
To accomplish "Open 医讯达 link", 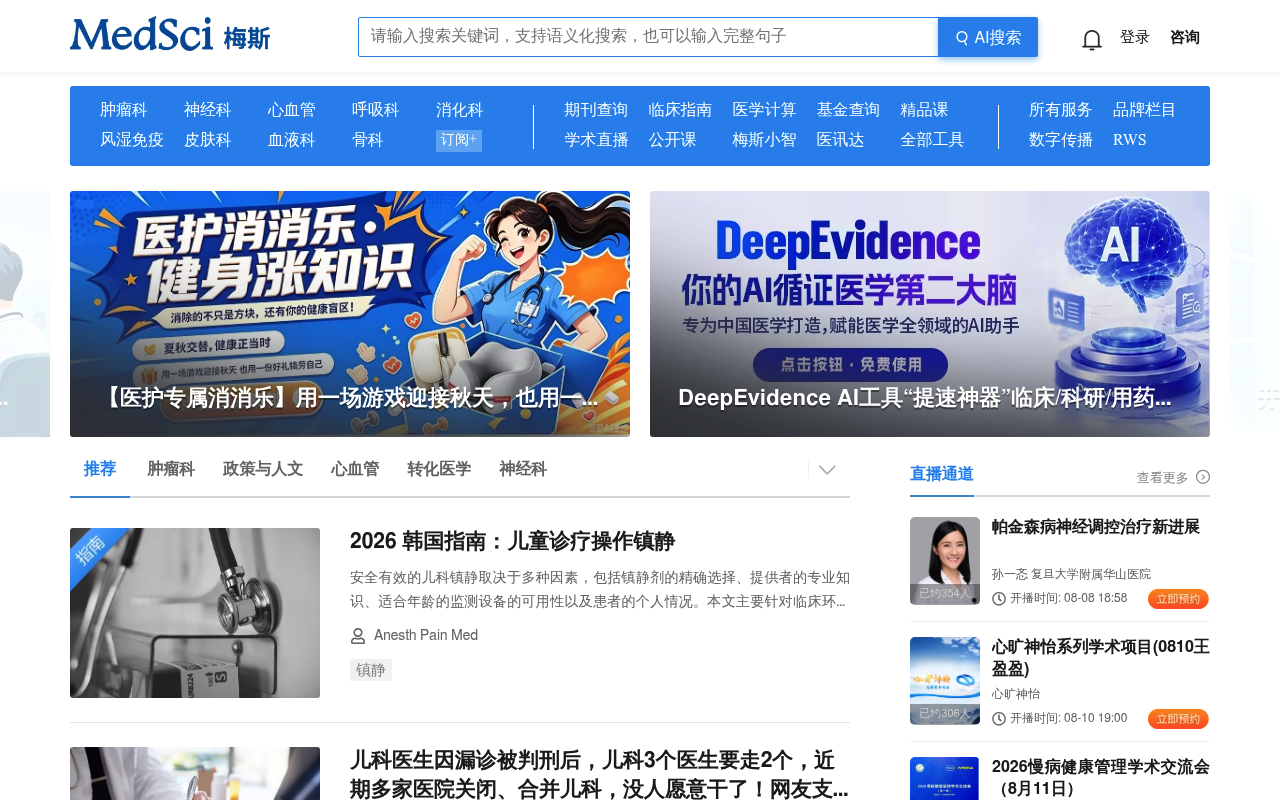I will coord(840,140).
